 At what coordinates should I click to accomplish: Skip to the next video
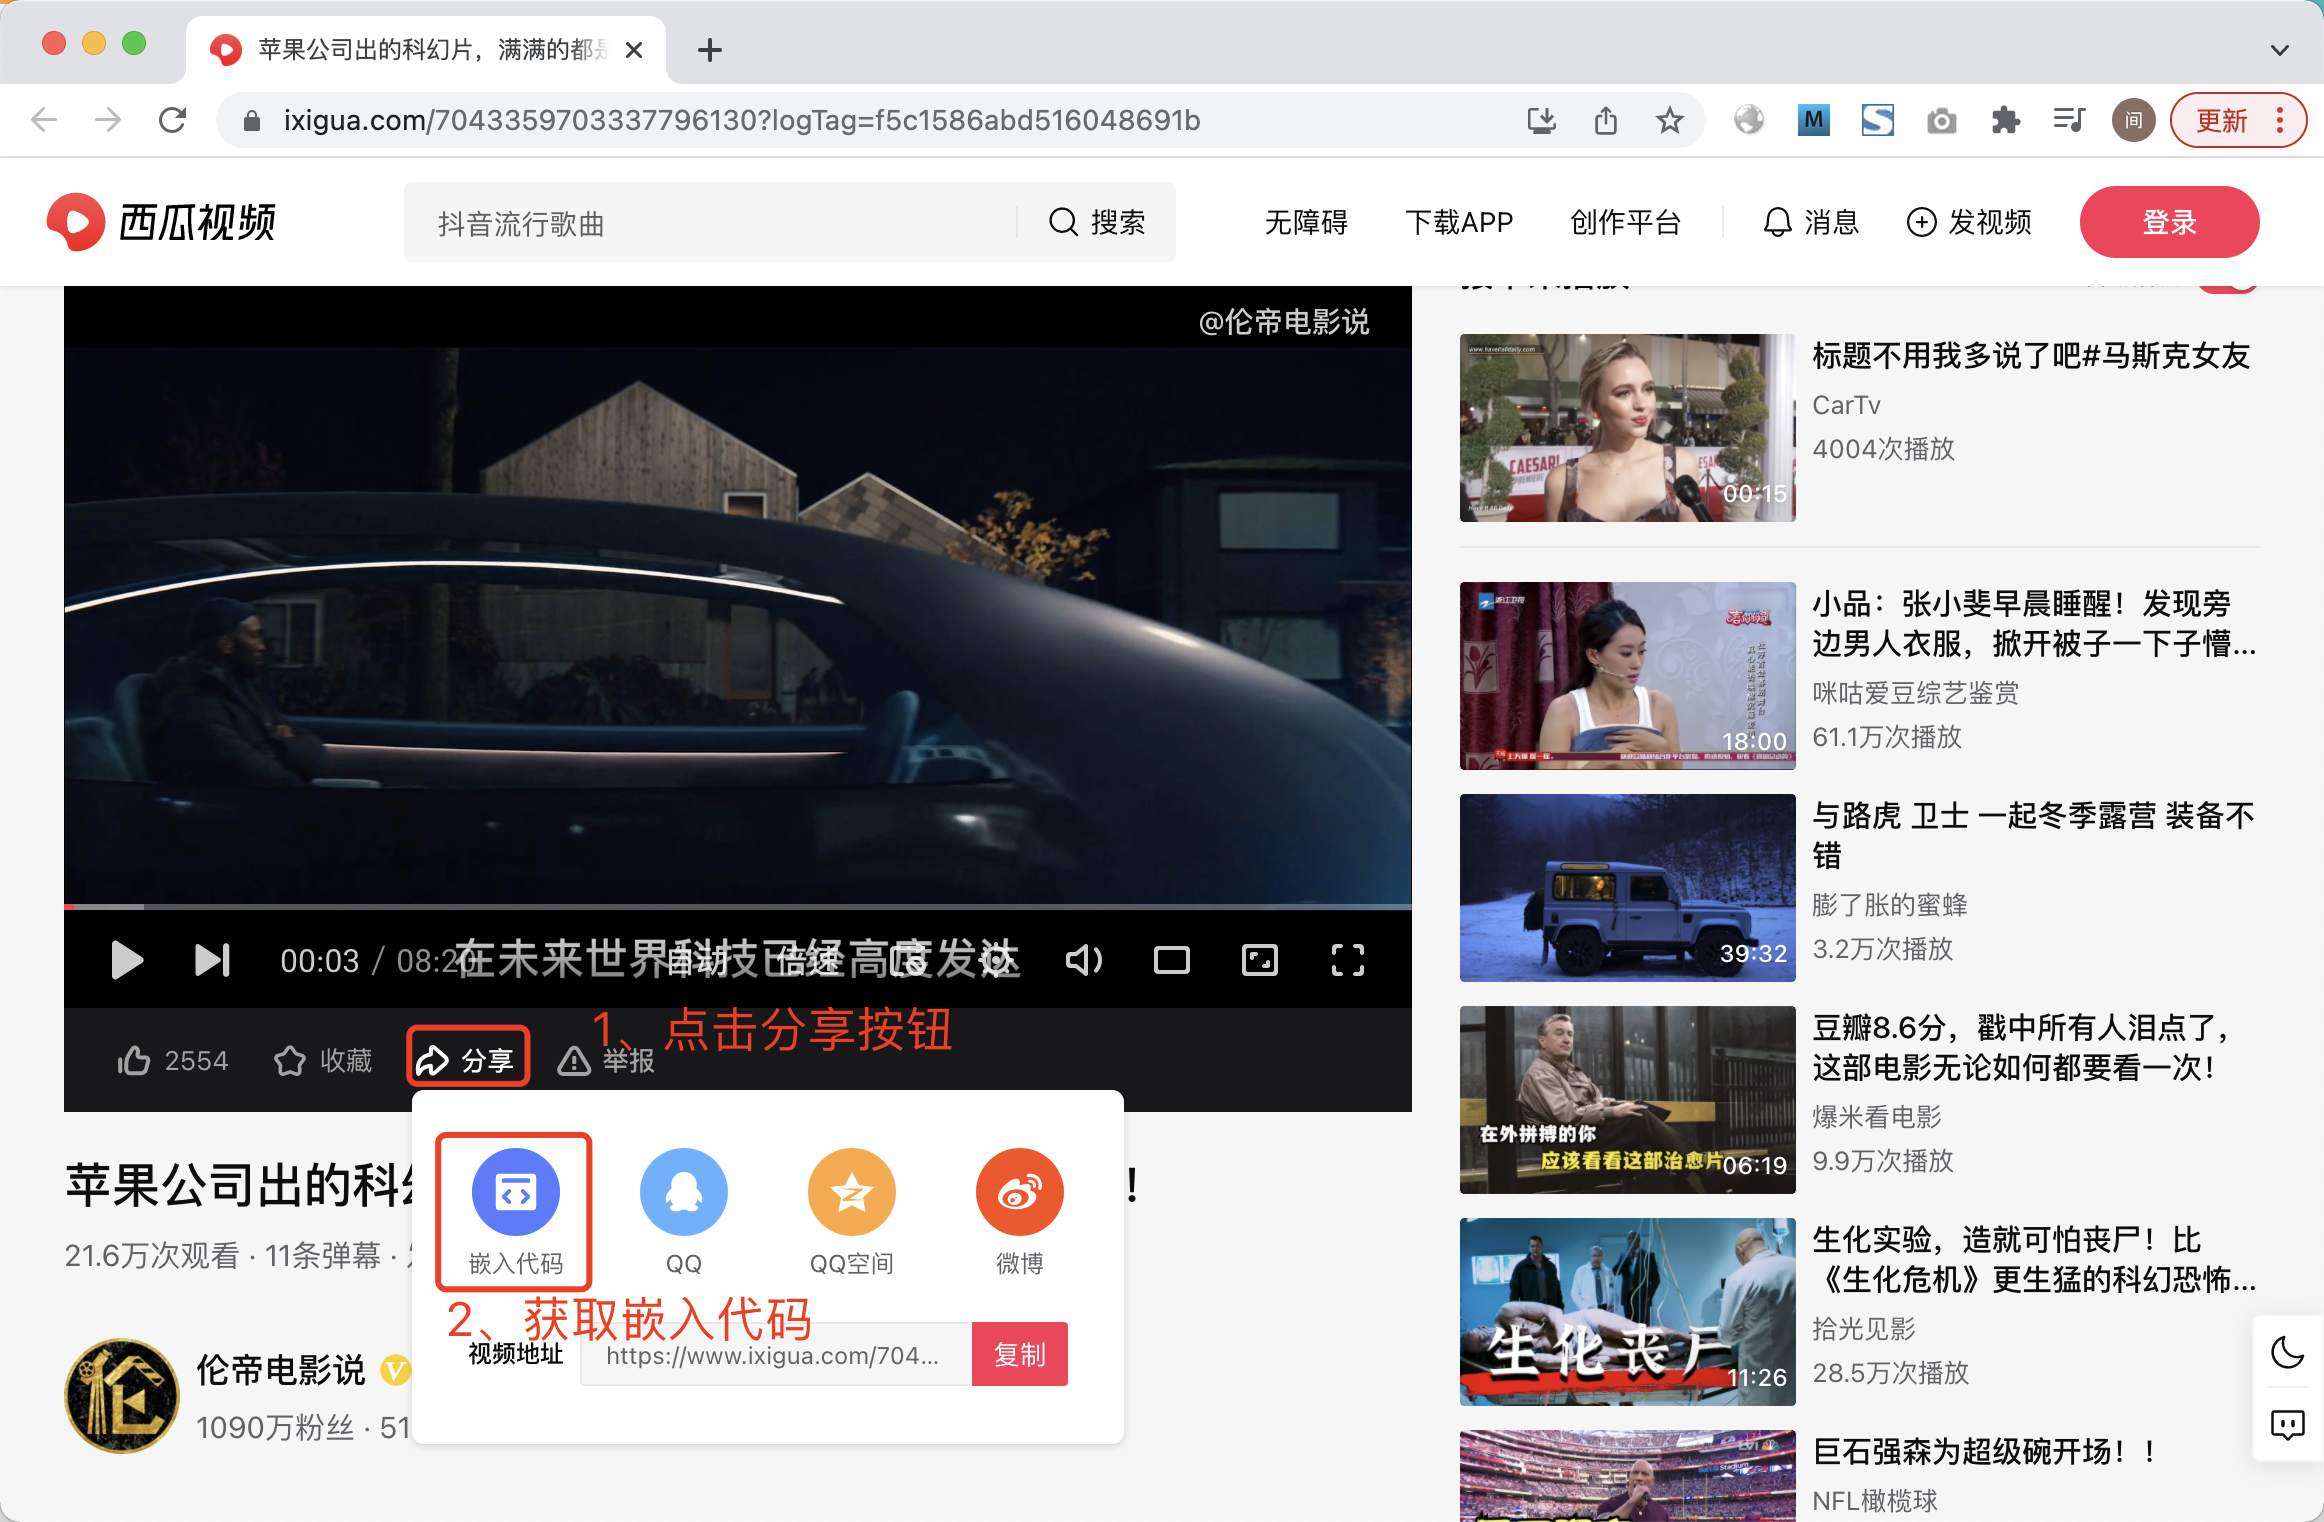pos(212,960)
